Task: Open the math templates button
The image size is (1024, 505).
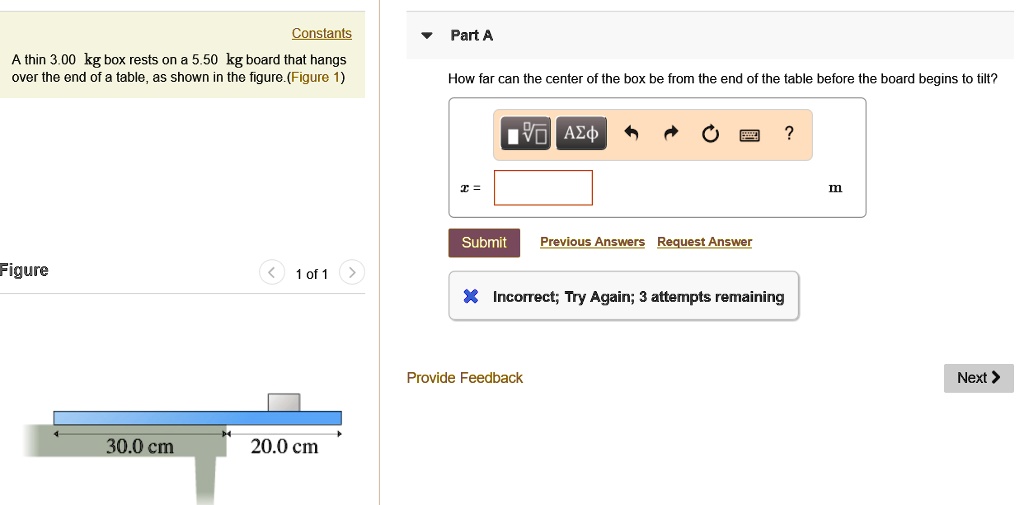Action: [526, 133]
